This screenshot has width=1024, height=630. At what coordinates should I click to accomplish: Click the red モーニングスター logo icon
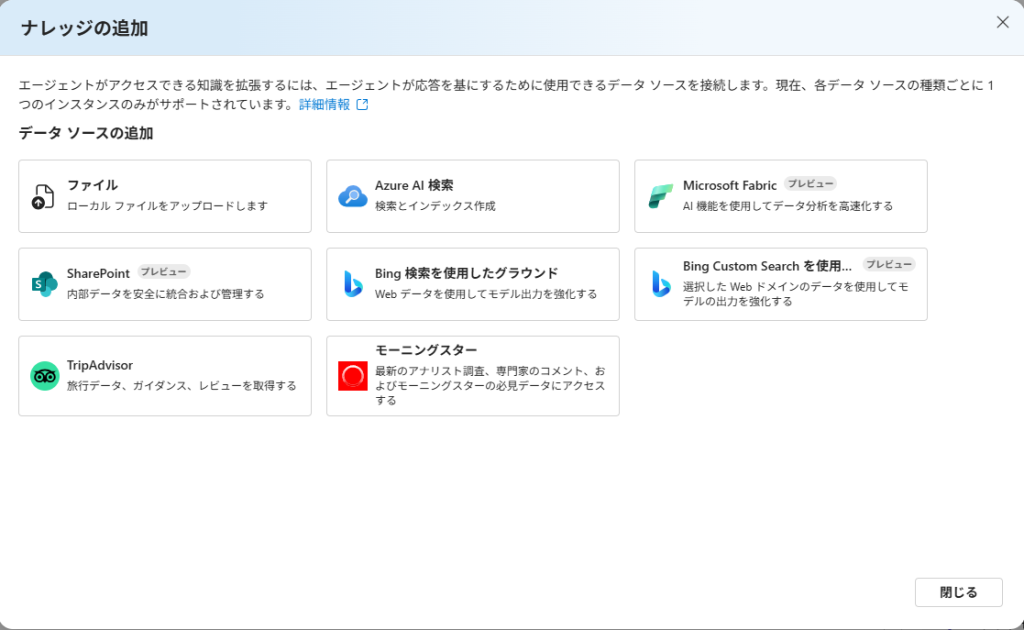click(352, 376)
